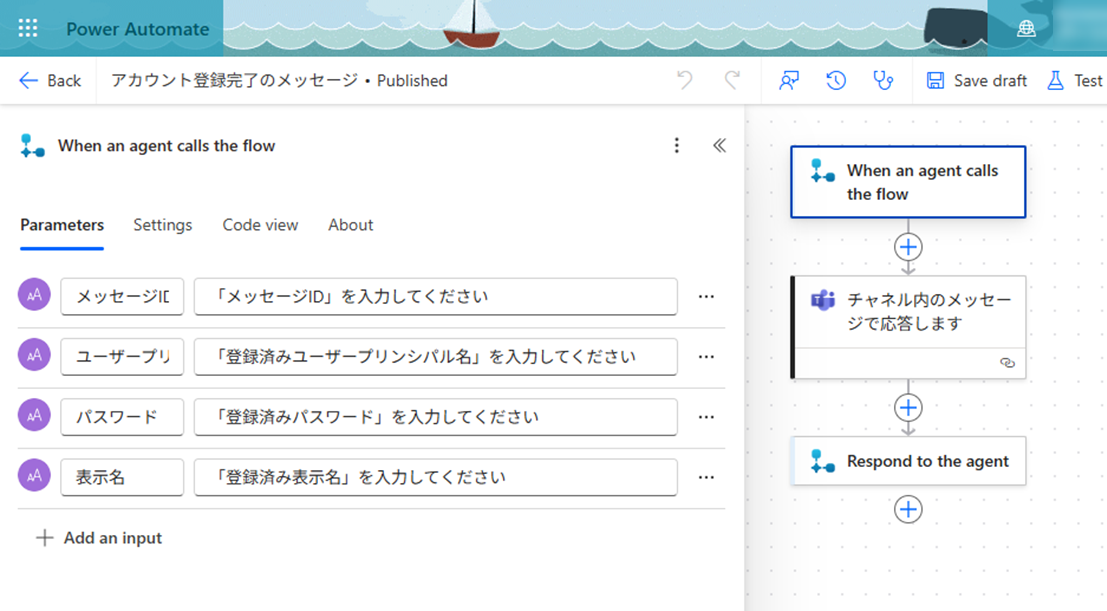Image resolution: width=1107 pixels, height=611 pixels.
Task: Click the 登録済みユーザープリンシパル名 description field
Action: tap(436, 357)
